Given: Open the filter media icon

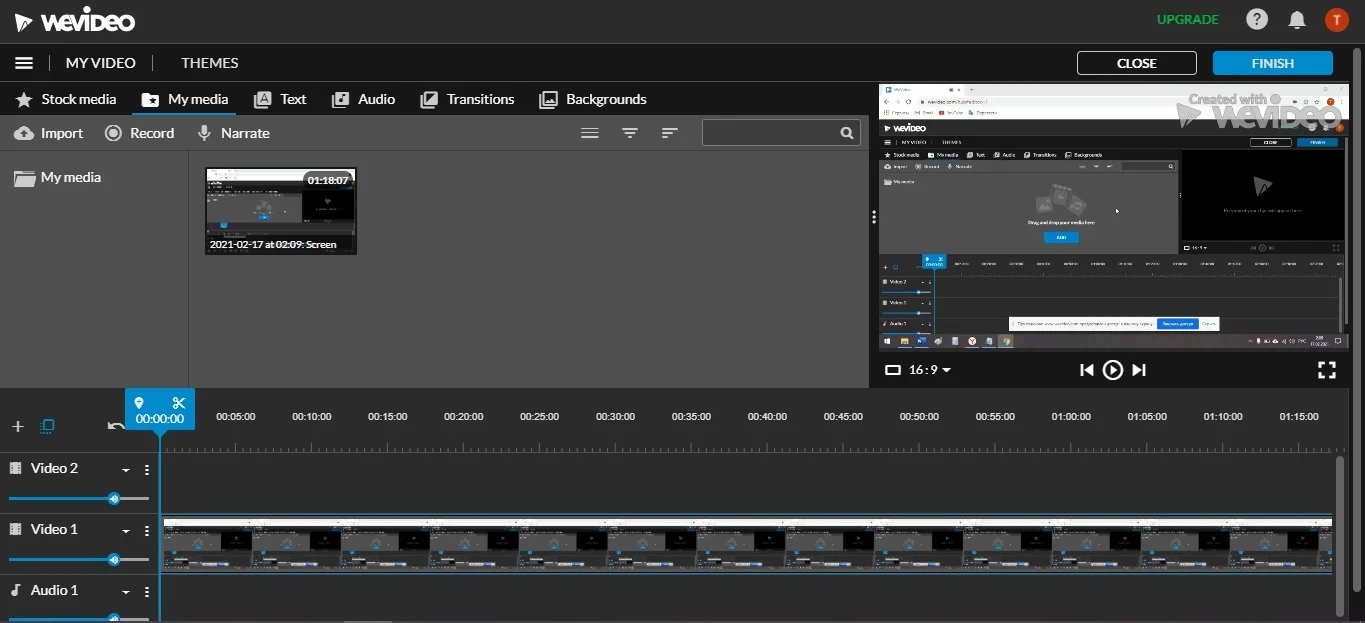Looking at the screenshot, I should [630, 133].
